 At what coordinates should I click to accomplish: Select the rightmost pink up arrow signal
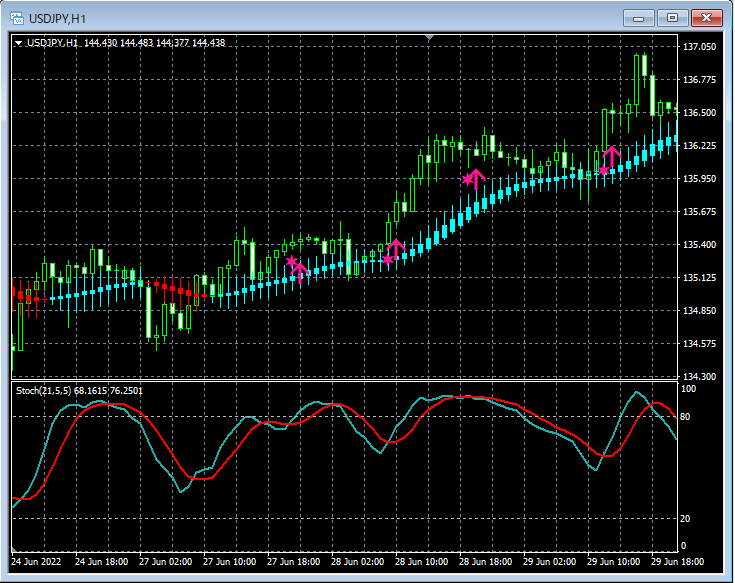(612, 156)
